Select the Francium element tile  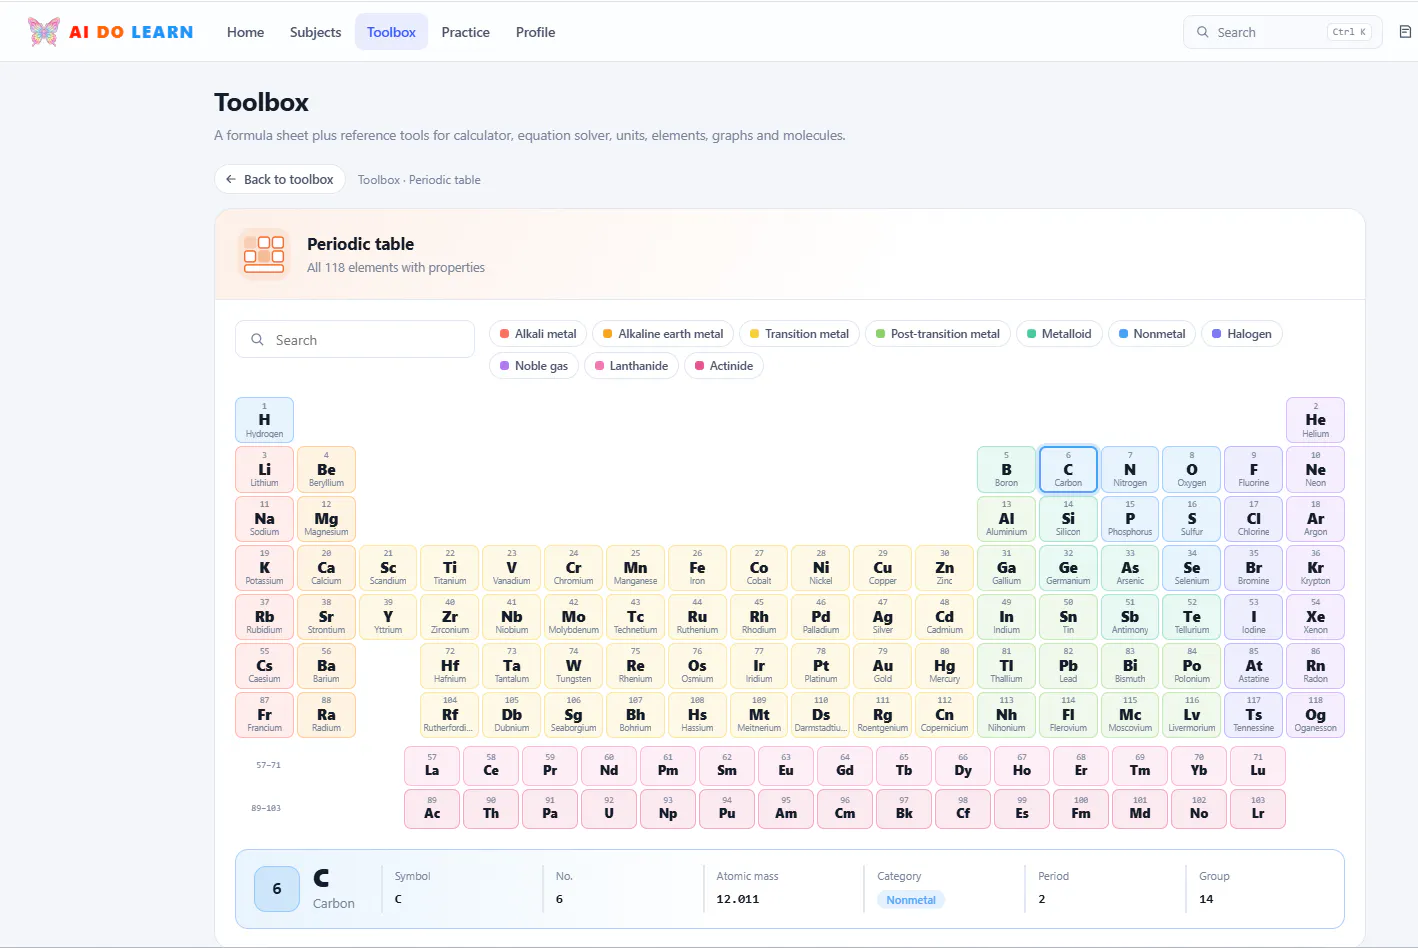264,714
